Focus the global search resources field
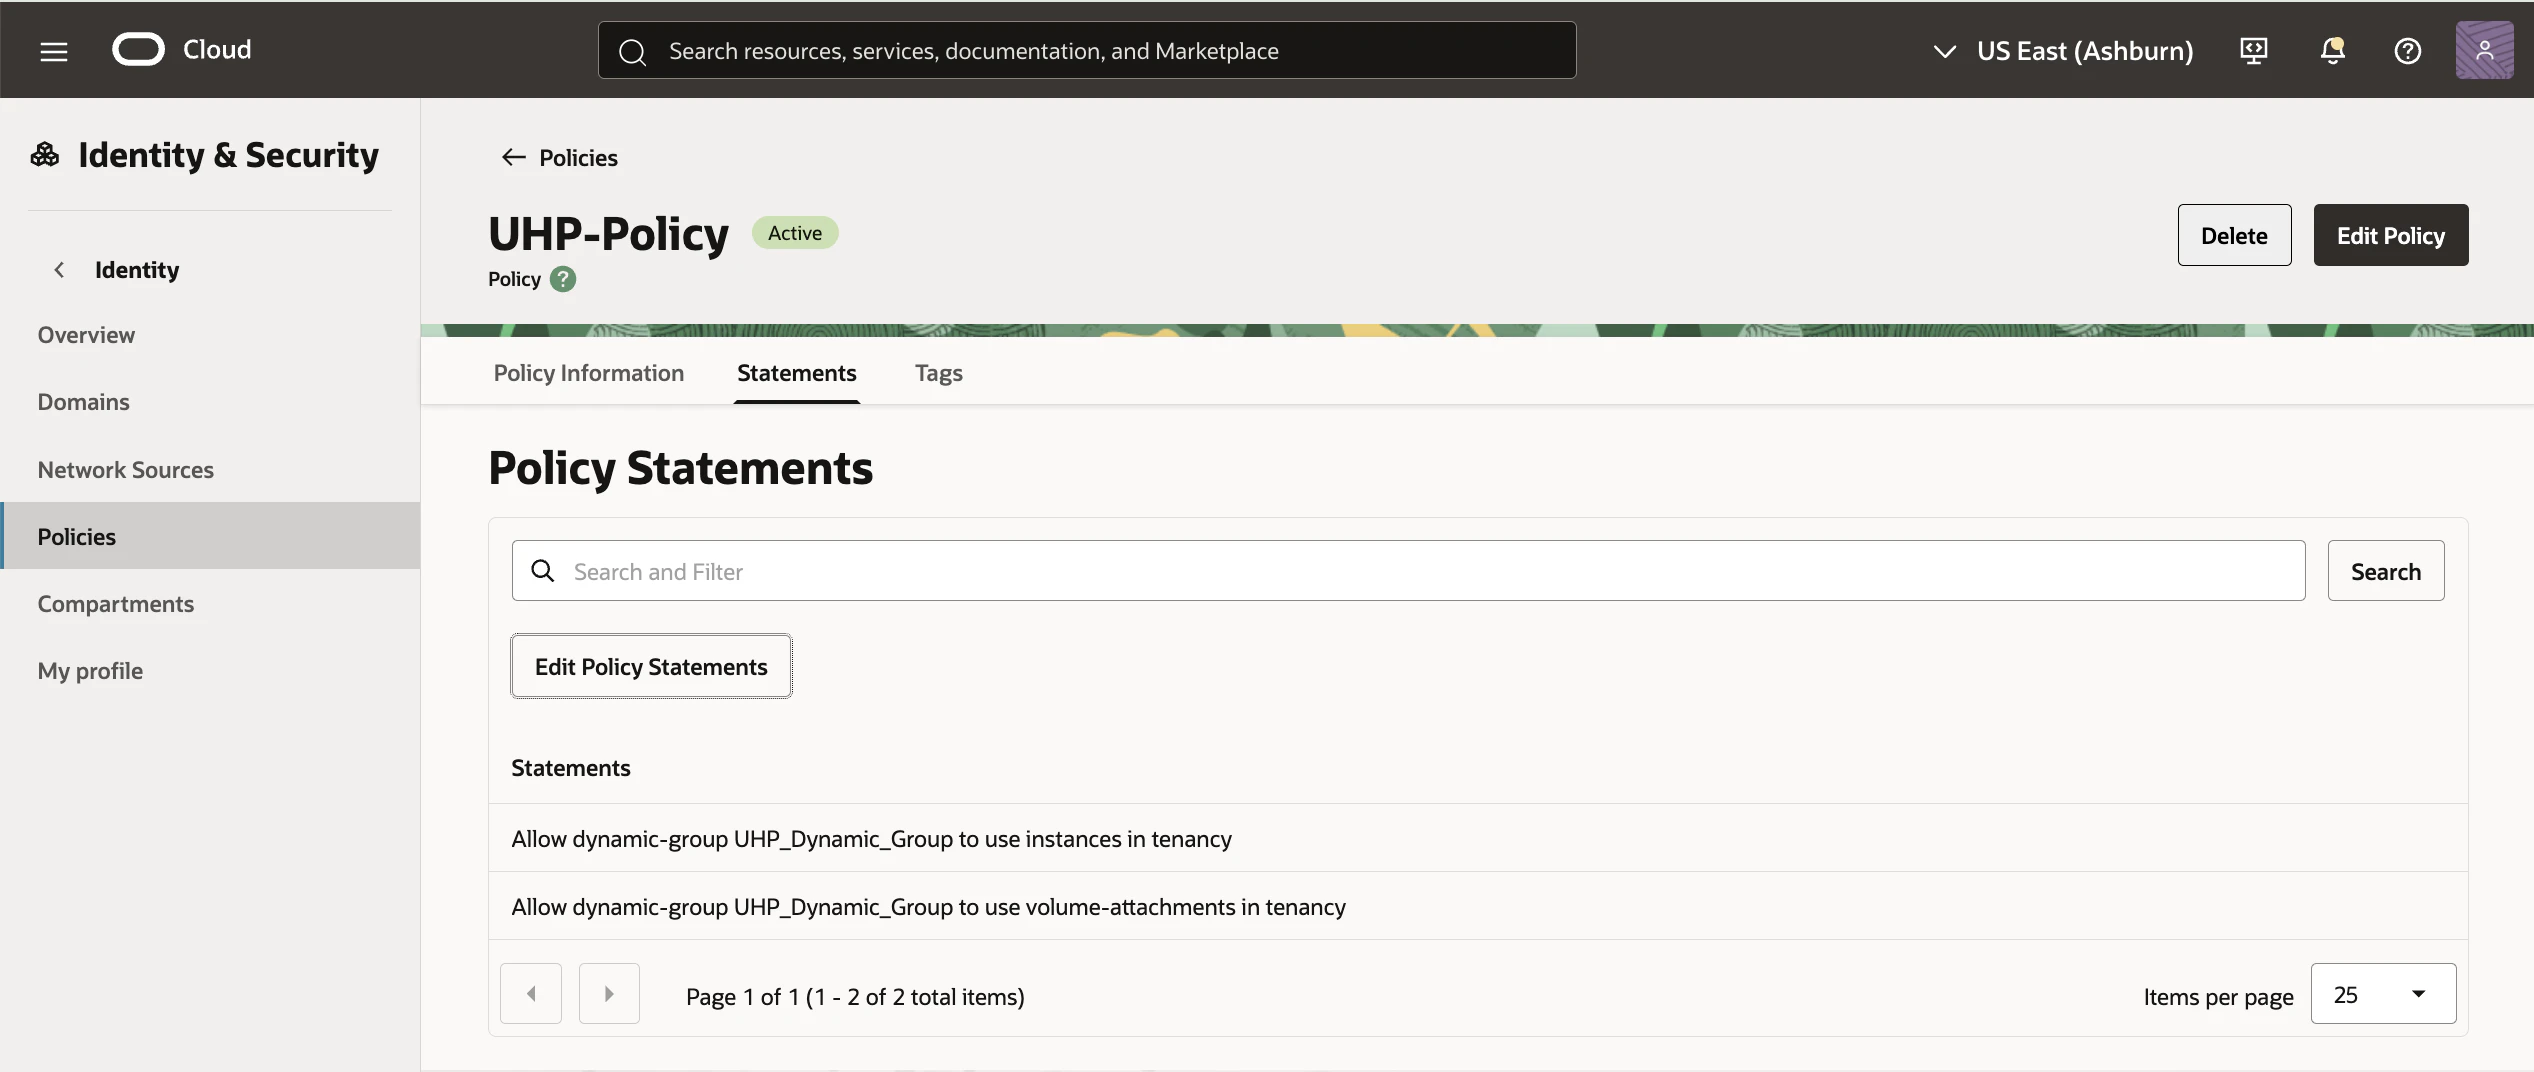This screenshot has width=2534, height=1072. (x=1087, y=50)
